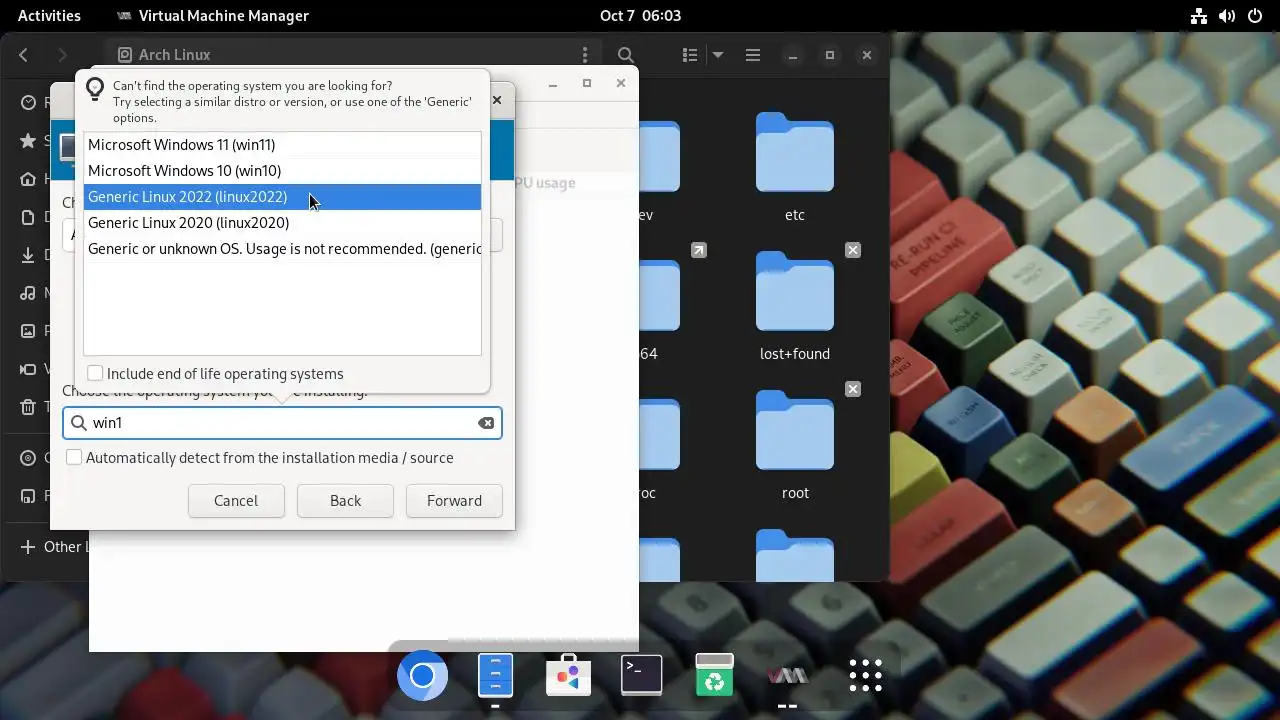Click the Back button

click(x=345, y=501)
